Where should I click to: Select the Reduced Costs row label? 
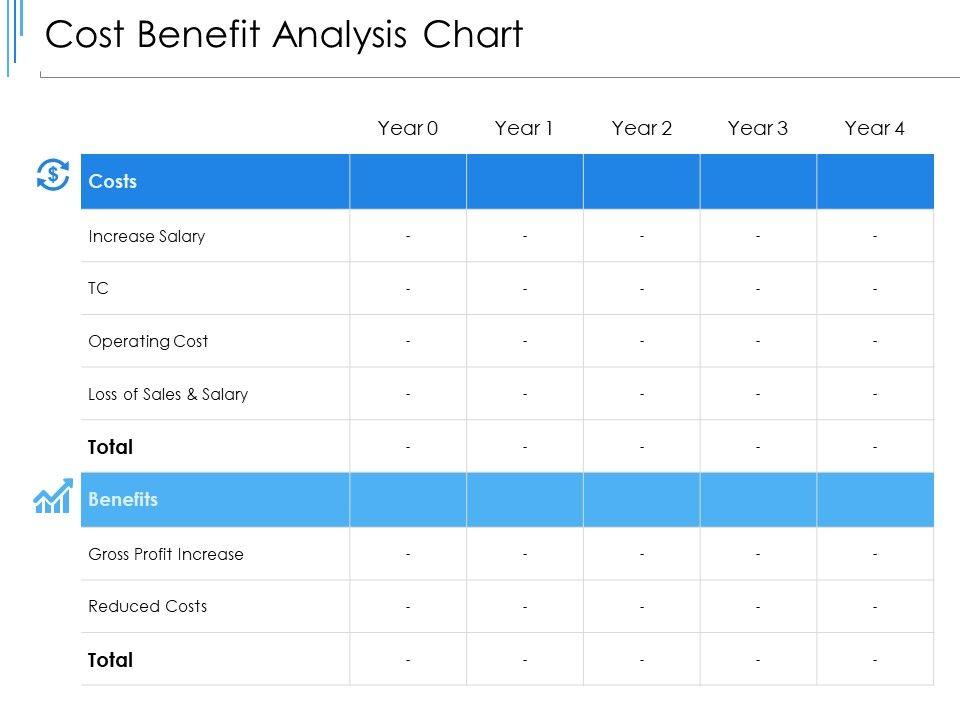pyautogui.click(x=147, y=606)
